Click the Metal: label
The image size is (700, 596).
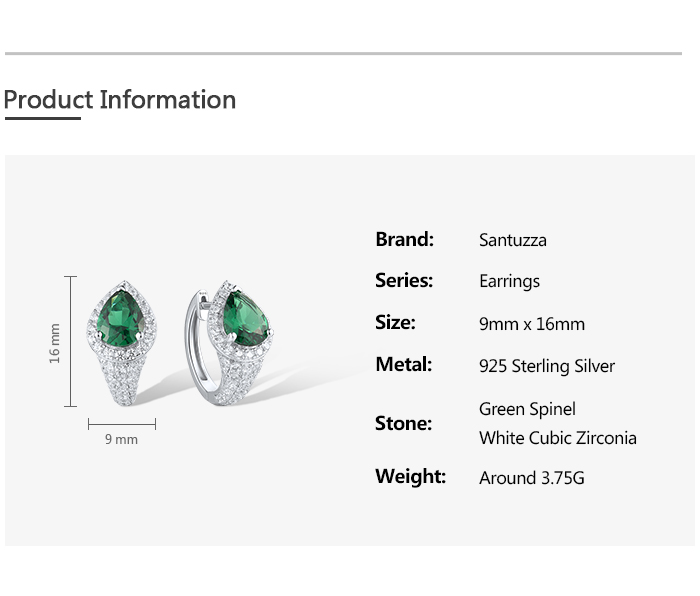click(403, 365)
